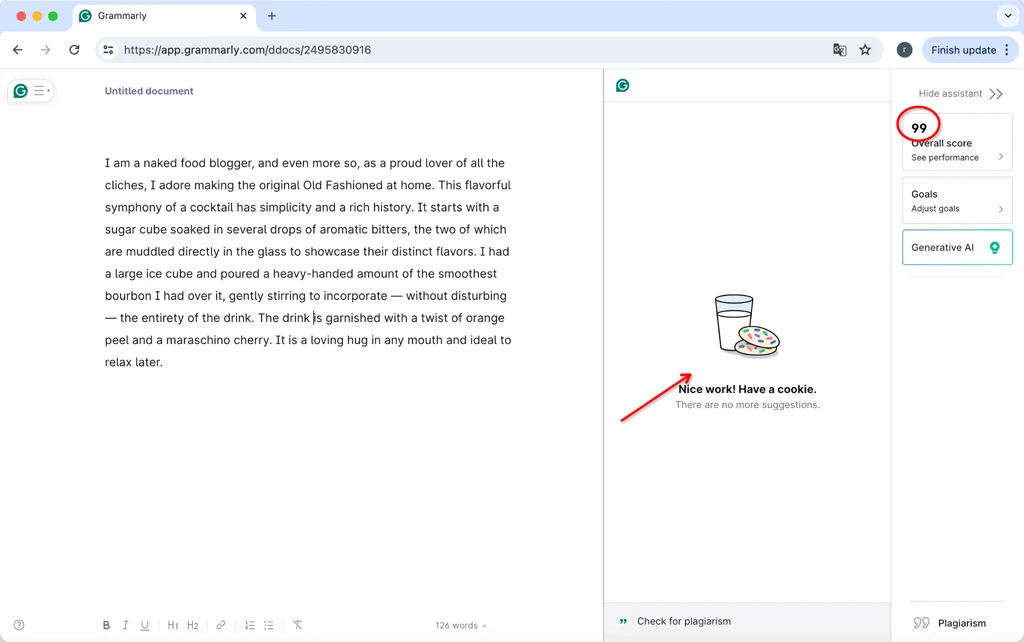Image resolution: width=1024 pixels, height=642 pixels.
Task: Open the site information icon in the address bar
Action: (x=108, y=50)
